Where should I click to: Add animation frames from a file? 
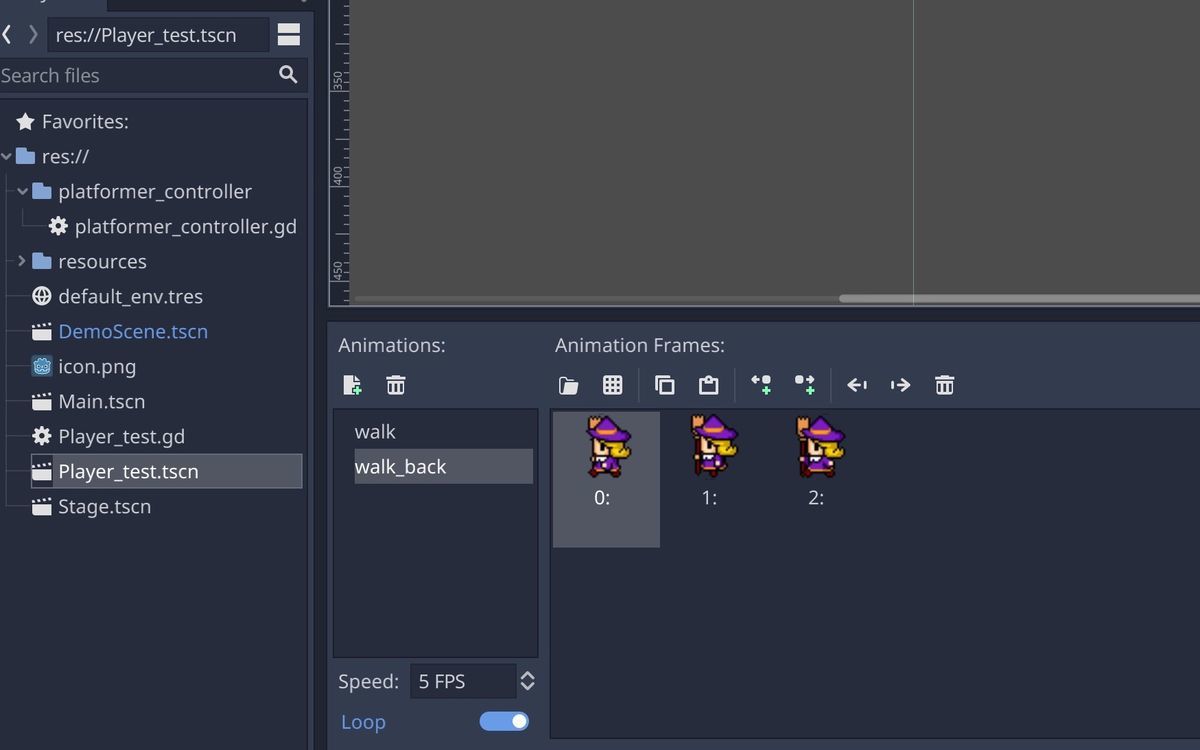tap(568, 385)
